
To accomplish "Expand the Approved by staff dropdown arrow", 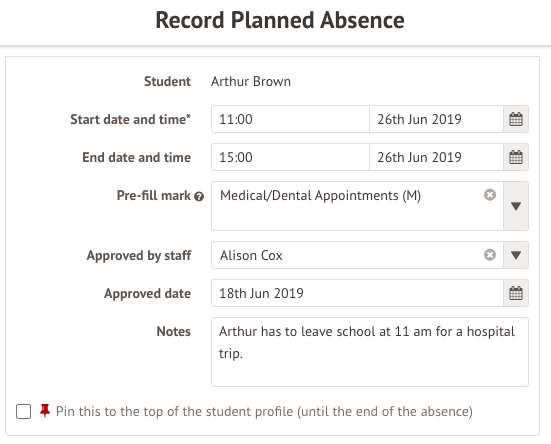I will coord(516,255).
